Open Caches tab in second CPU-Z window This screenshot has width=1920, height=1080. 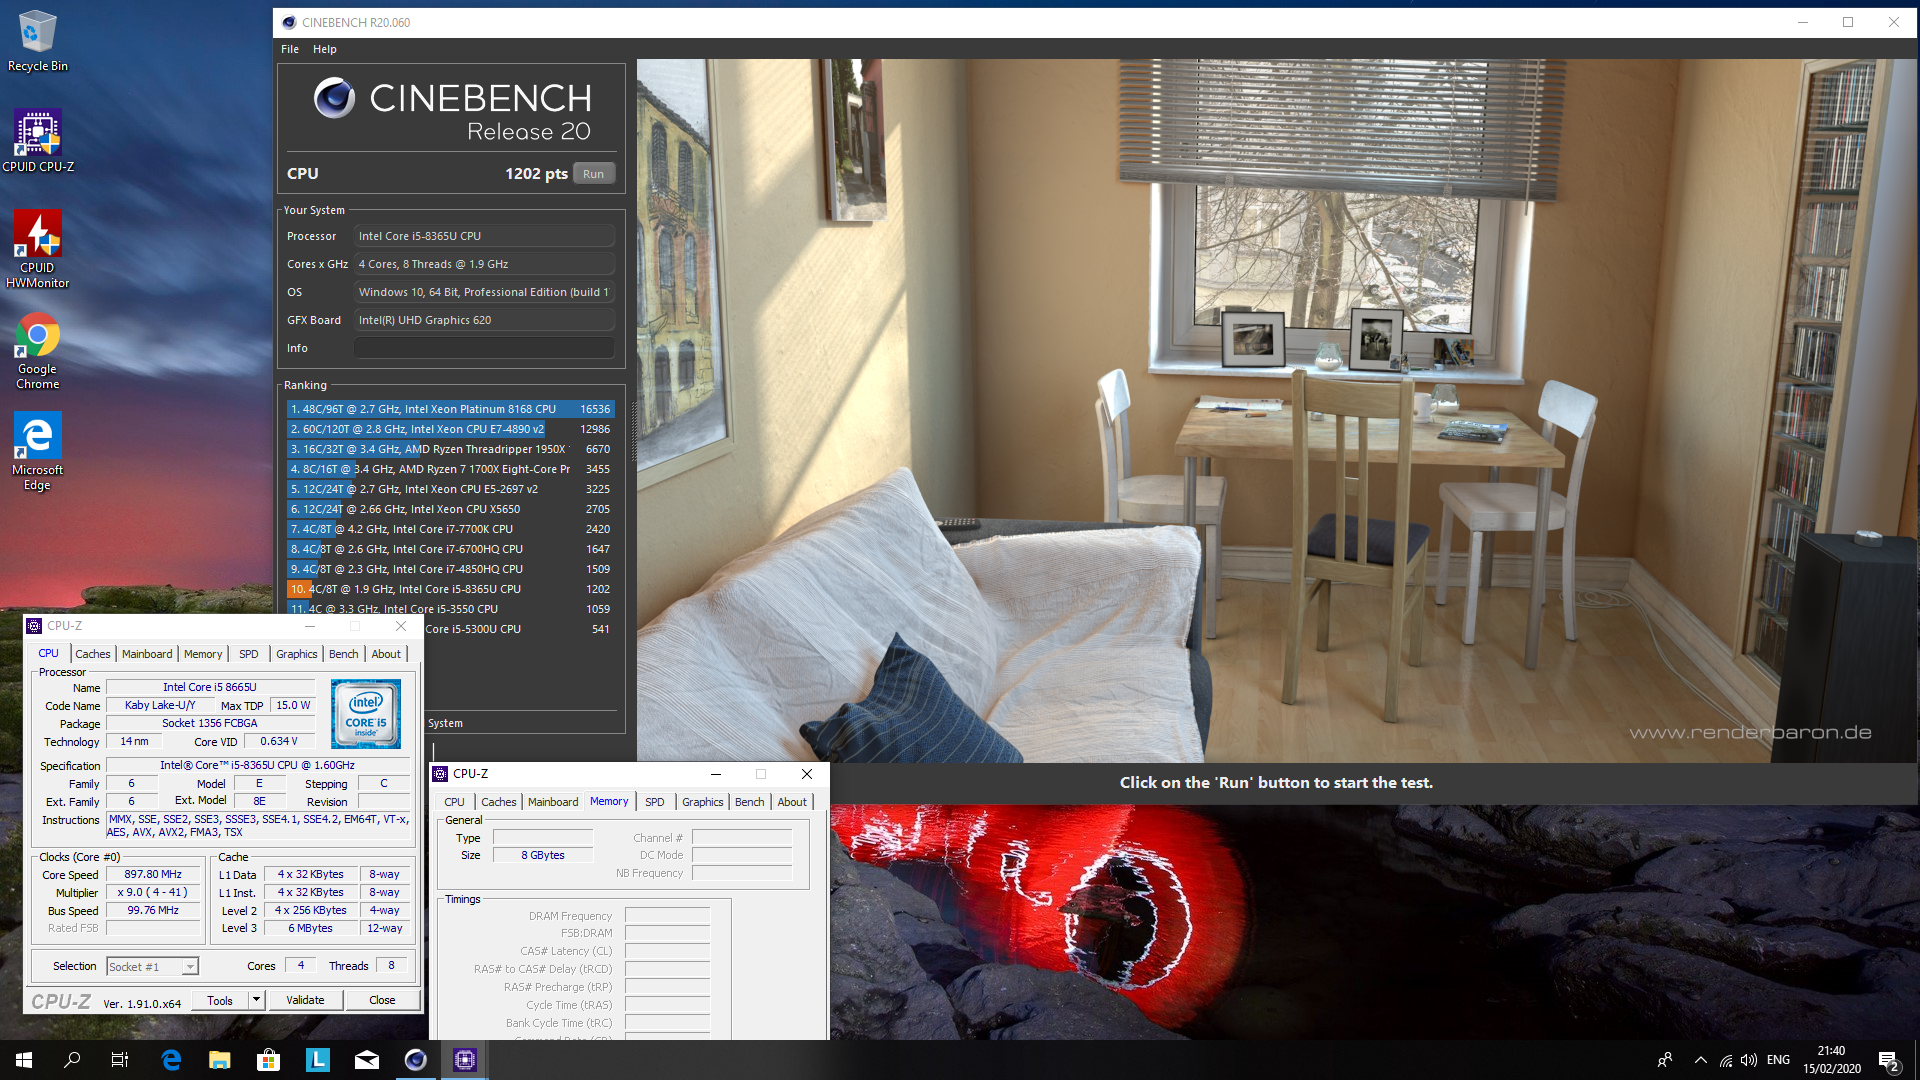(x=499, y=802)
